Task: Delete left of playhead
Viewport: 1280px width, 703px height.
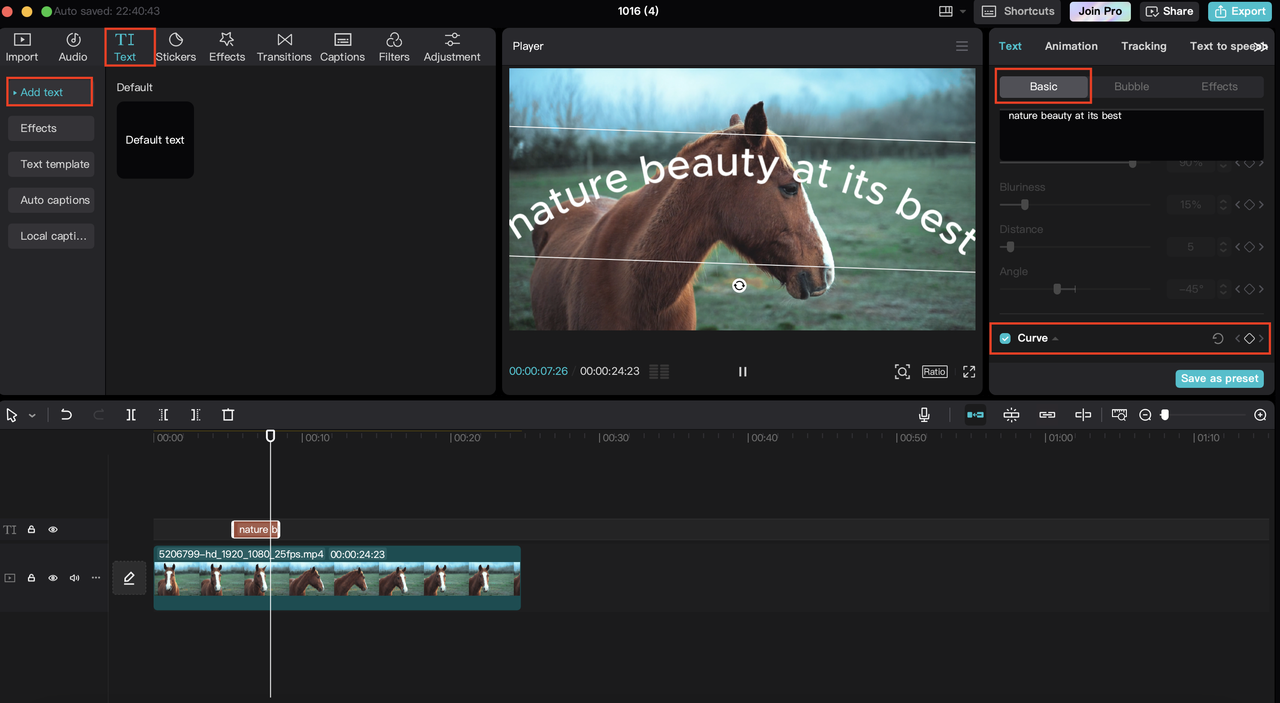Action: pos(163,415)
